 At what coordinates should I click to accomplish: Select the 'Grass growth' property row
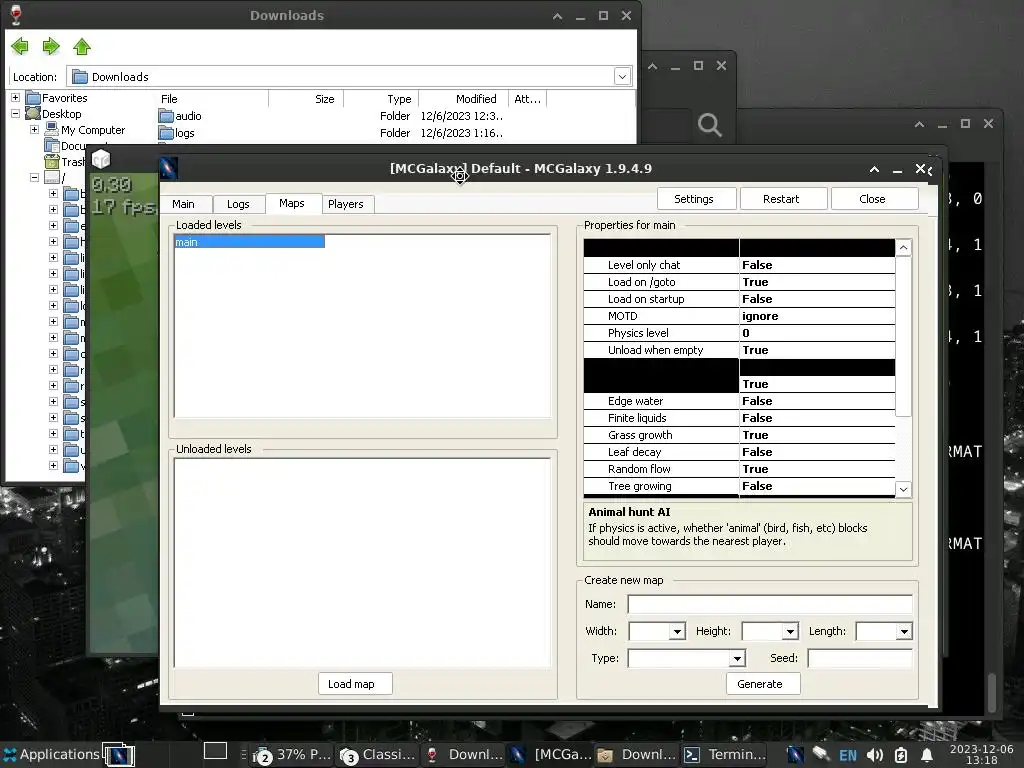[739, 435]
